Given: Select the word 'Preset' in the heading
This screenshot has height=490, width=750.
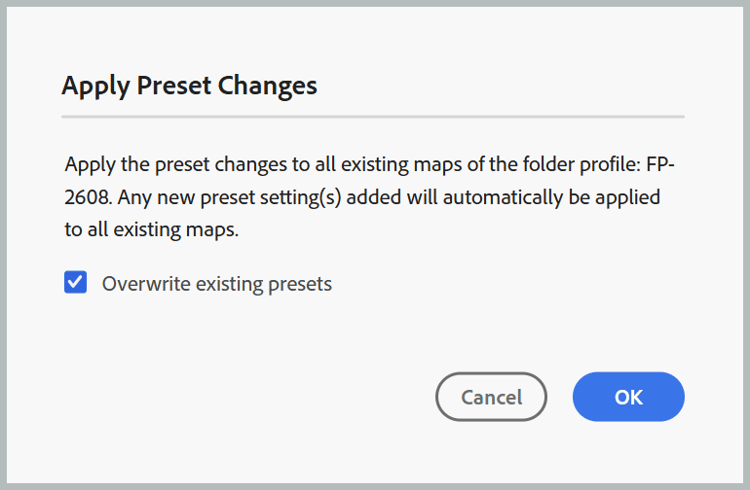Looking at the screenshot, I should click(x=174, y=86).
